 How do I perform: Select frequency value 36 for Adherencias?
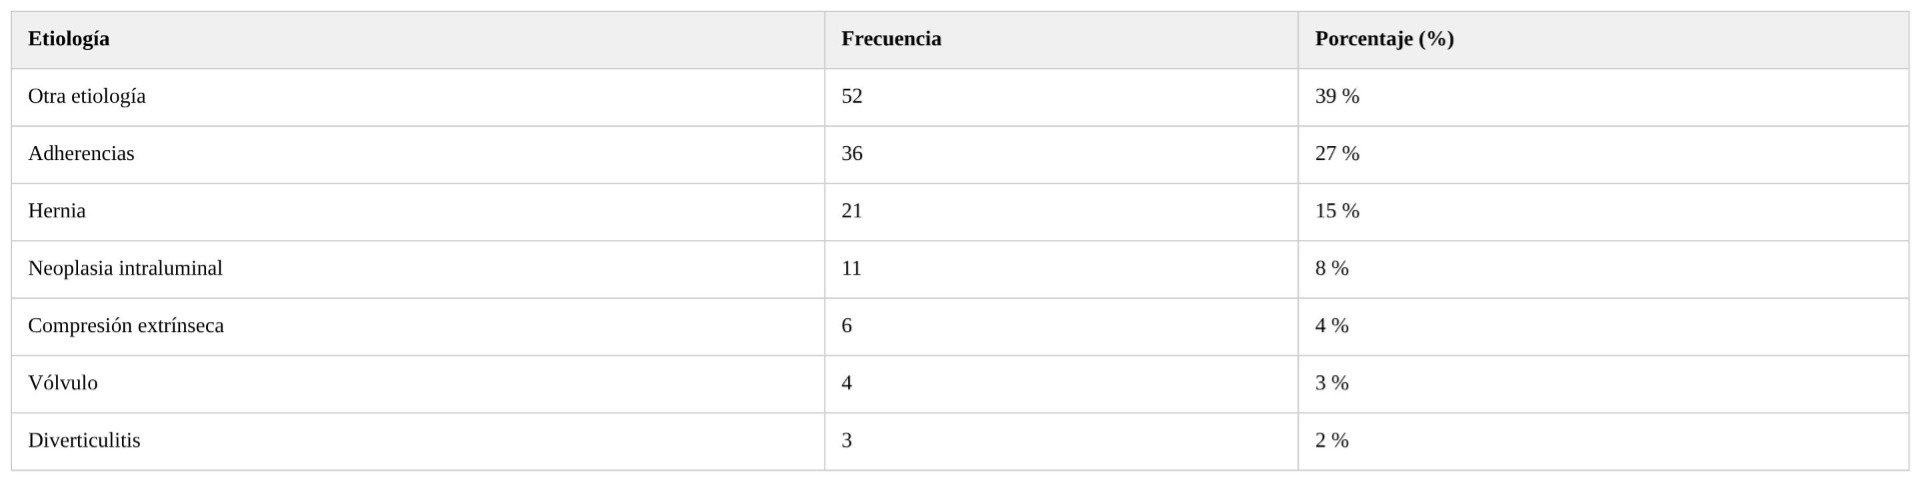click(852, 154)
